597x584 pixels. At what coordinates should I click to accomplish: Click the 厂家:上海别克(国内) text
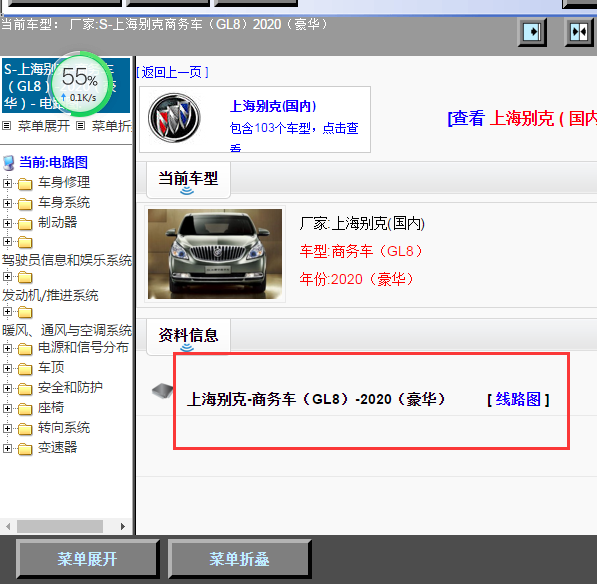pyautogui.click(x=362, y=223)
